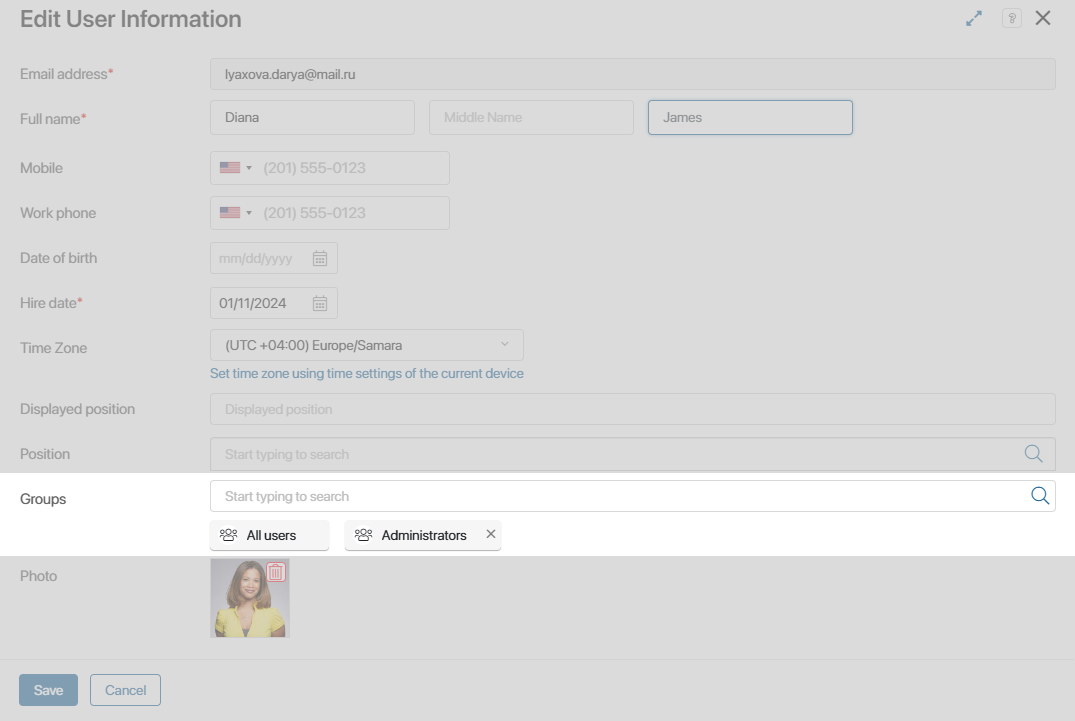Open the help question mark icon
This screenshot has width=1075, height=721.
(x=1012, y=19)
